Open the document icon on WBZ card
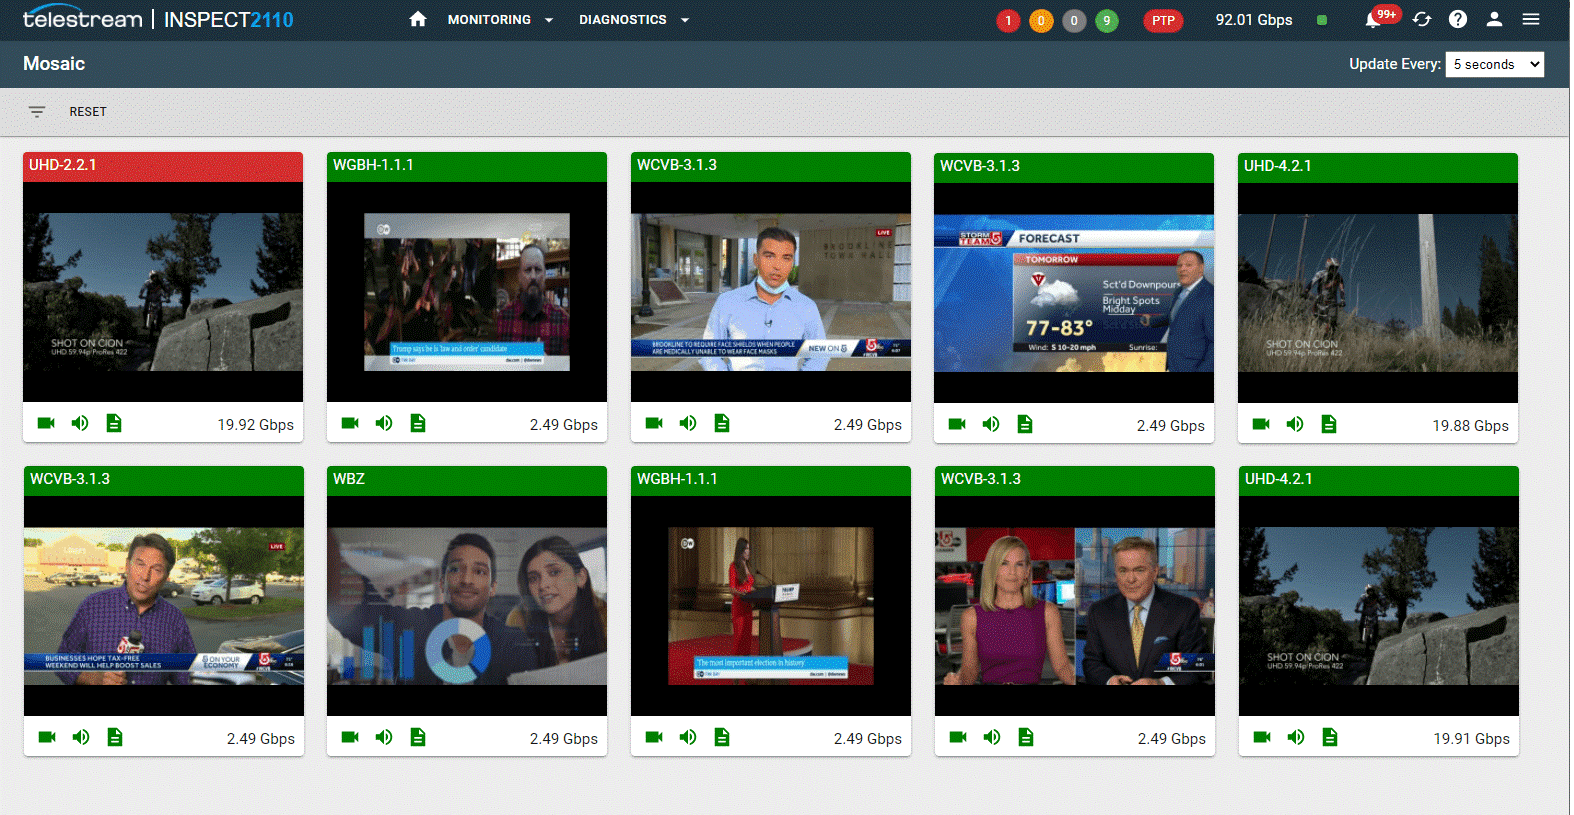 click(x=418, y=737)
